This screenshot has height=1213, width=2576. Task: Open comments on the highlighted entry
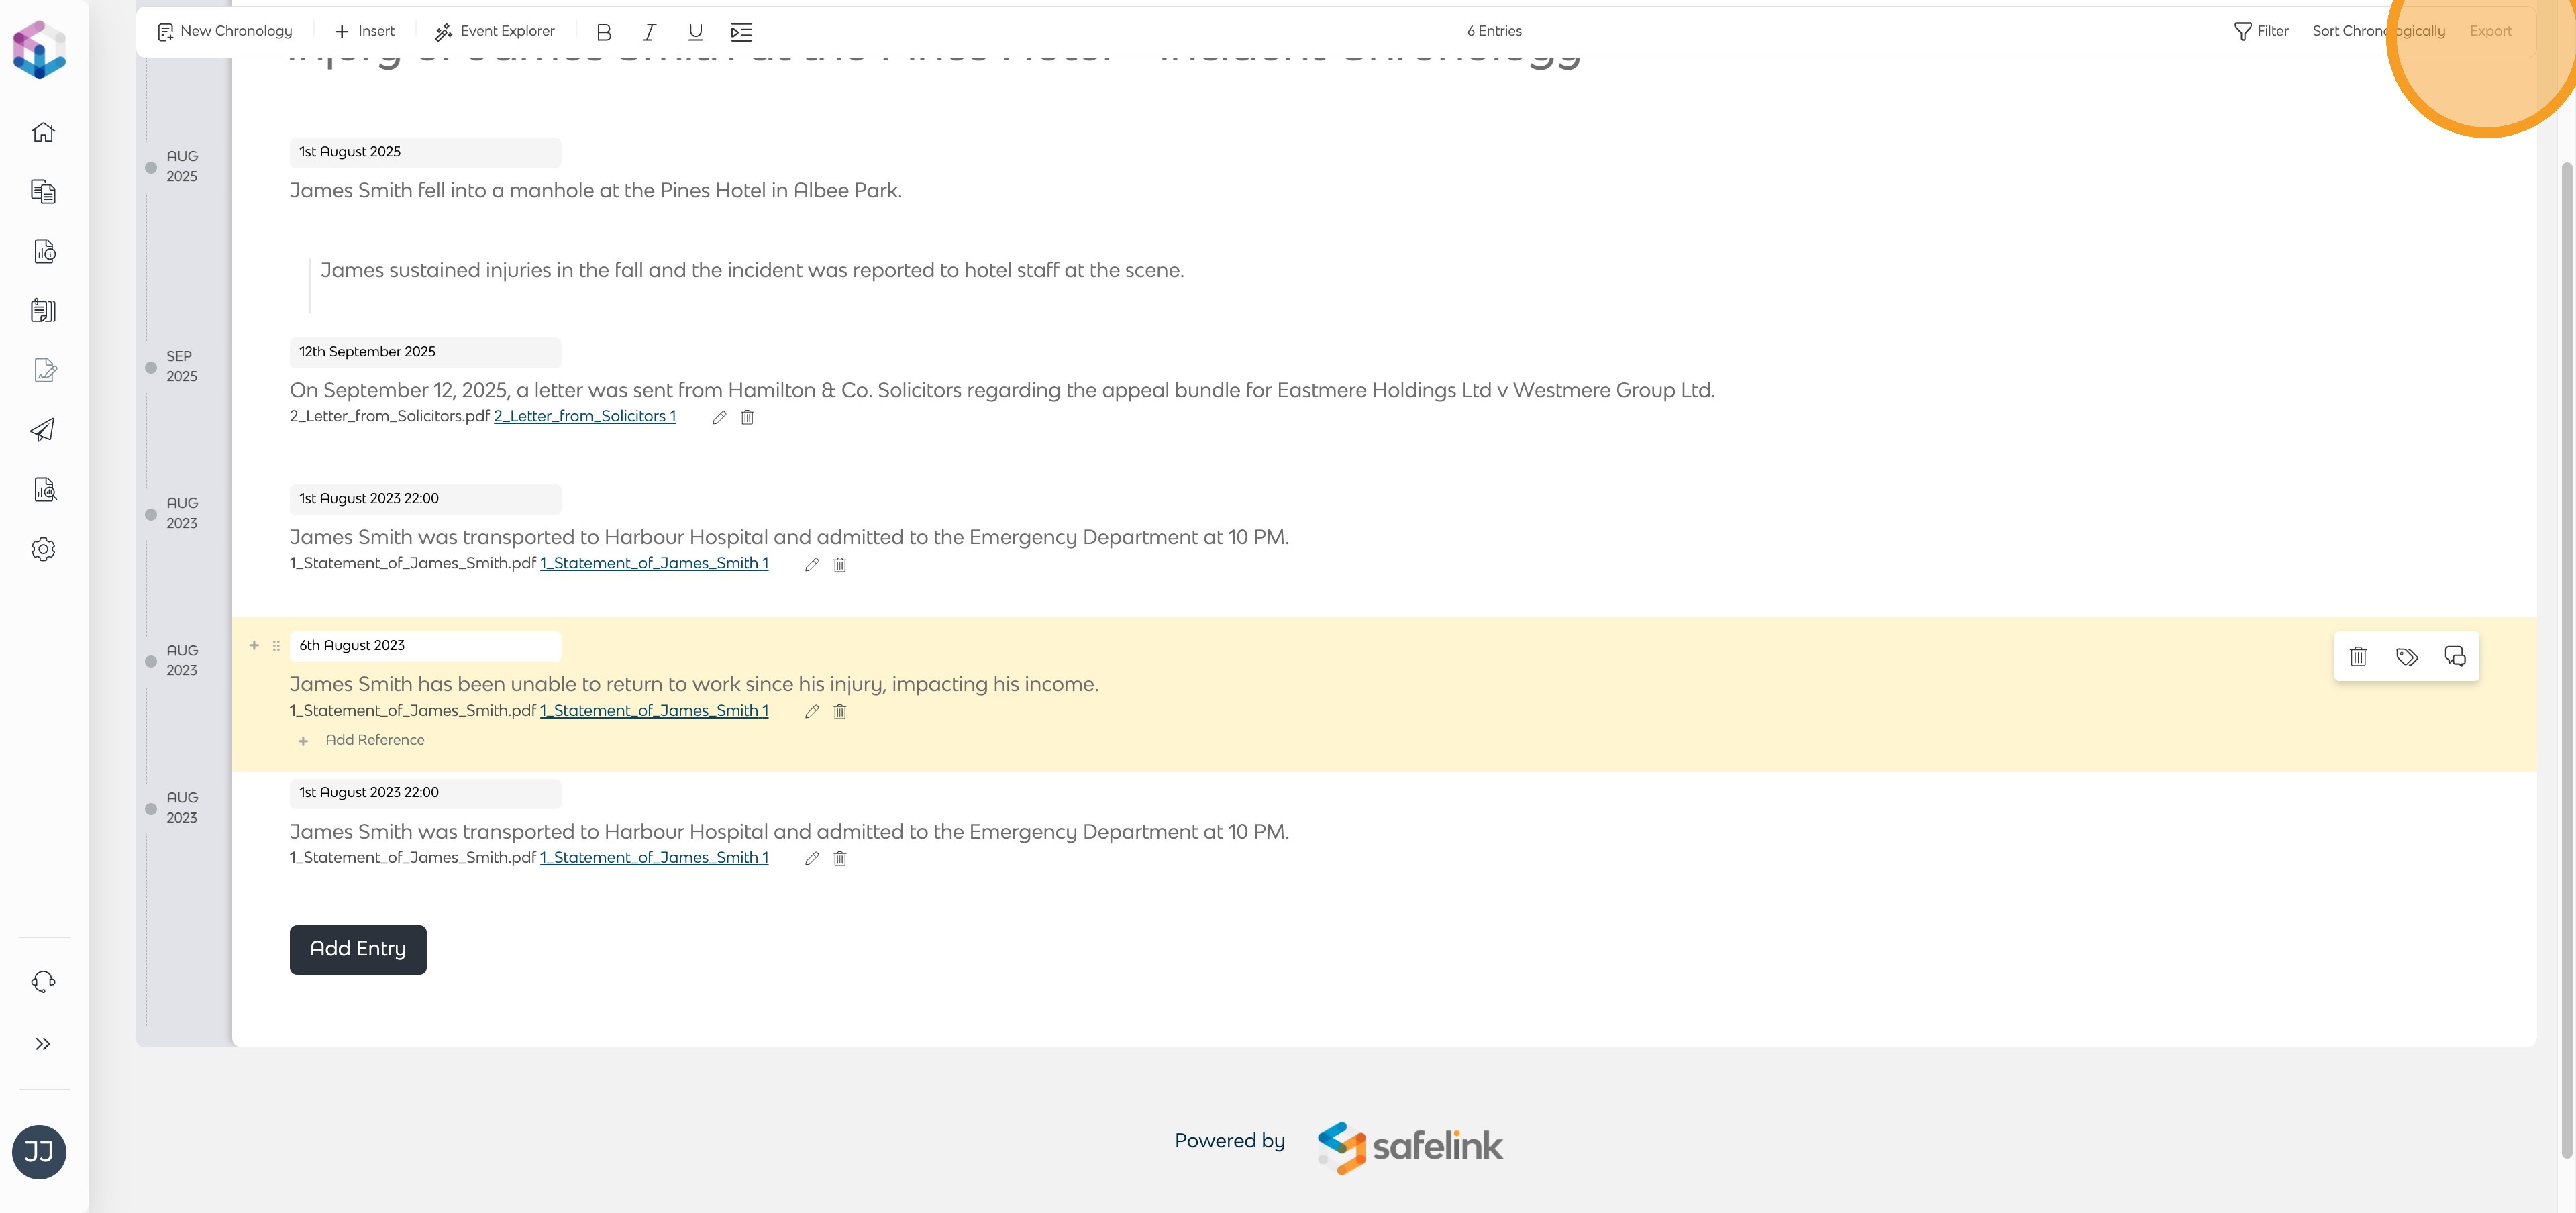(x=2455, y=656)
